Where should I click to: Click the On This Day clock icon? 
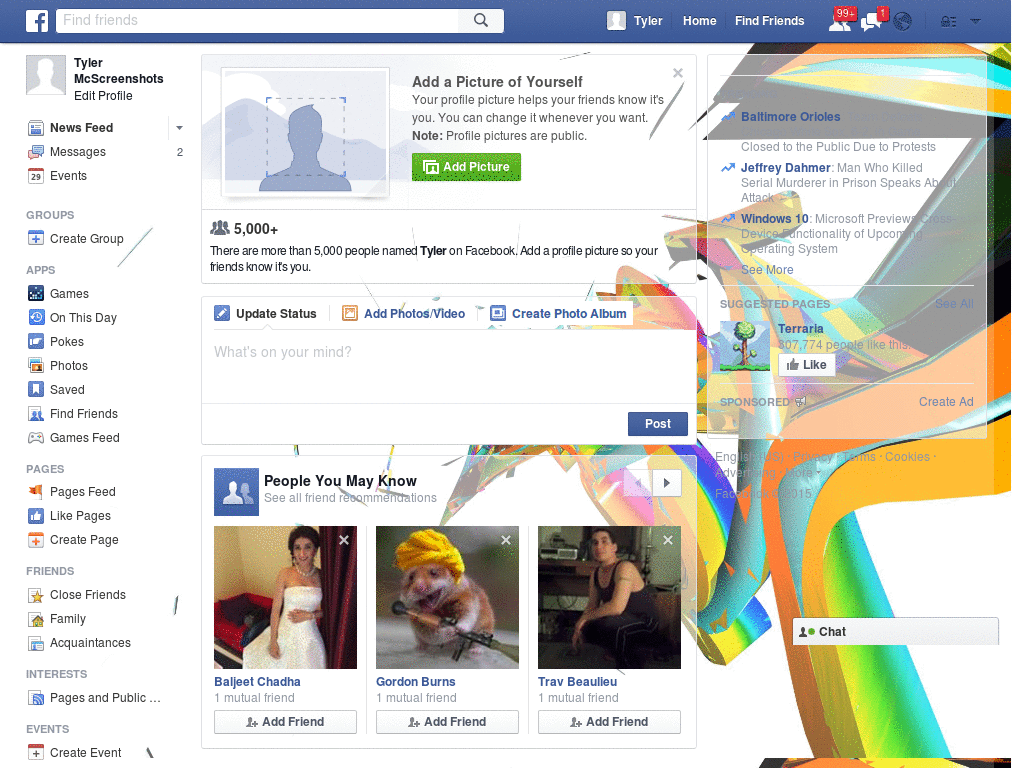pyautogui.click(x=36, y=317)
